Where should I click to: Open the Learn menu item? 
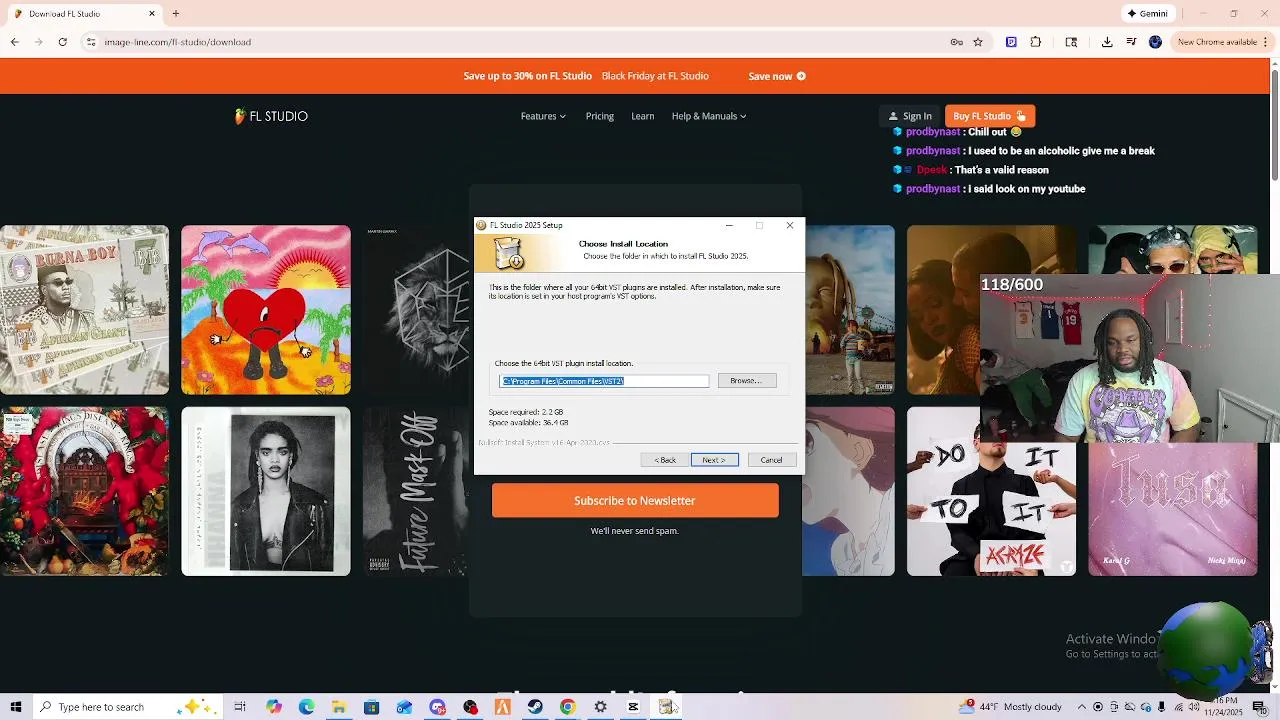tap(643, 116)
